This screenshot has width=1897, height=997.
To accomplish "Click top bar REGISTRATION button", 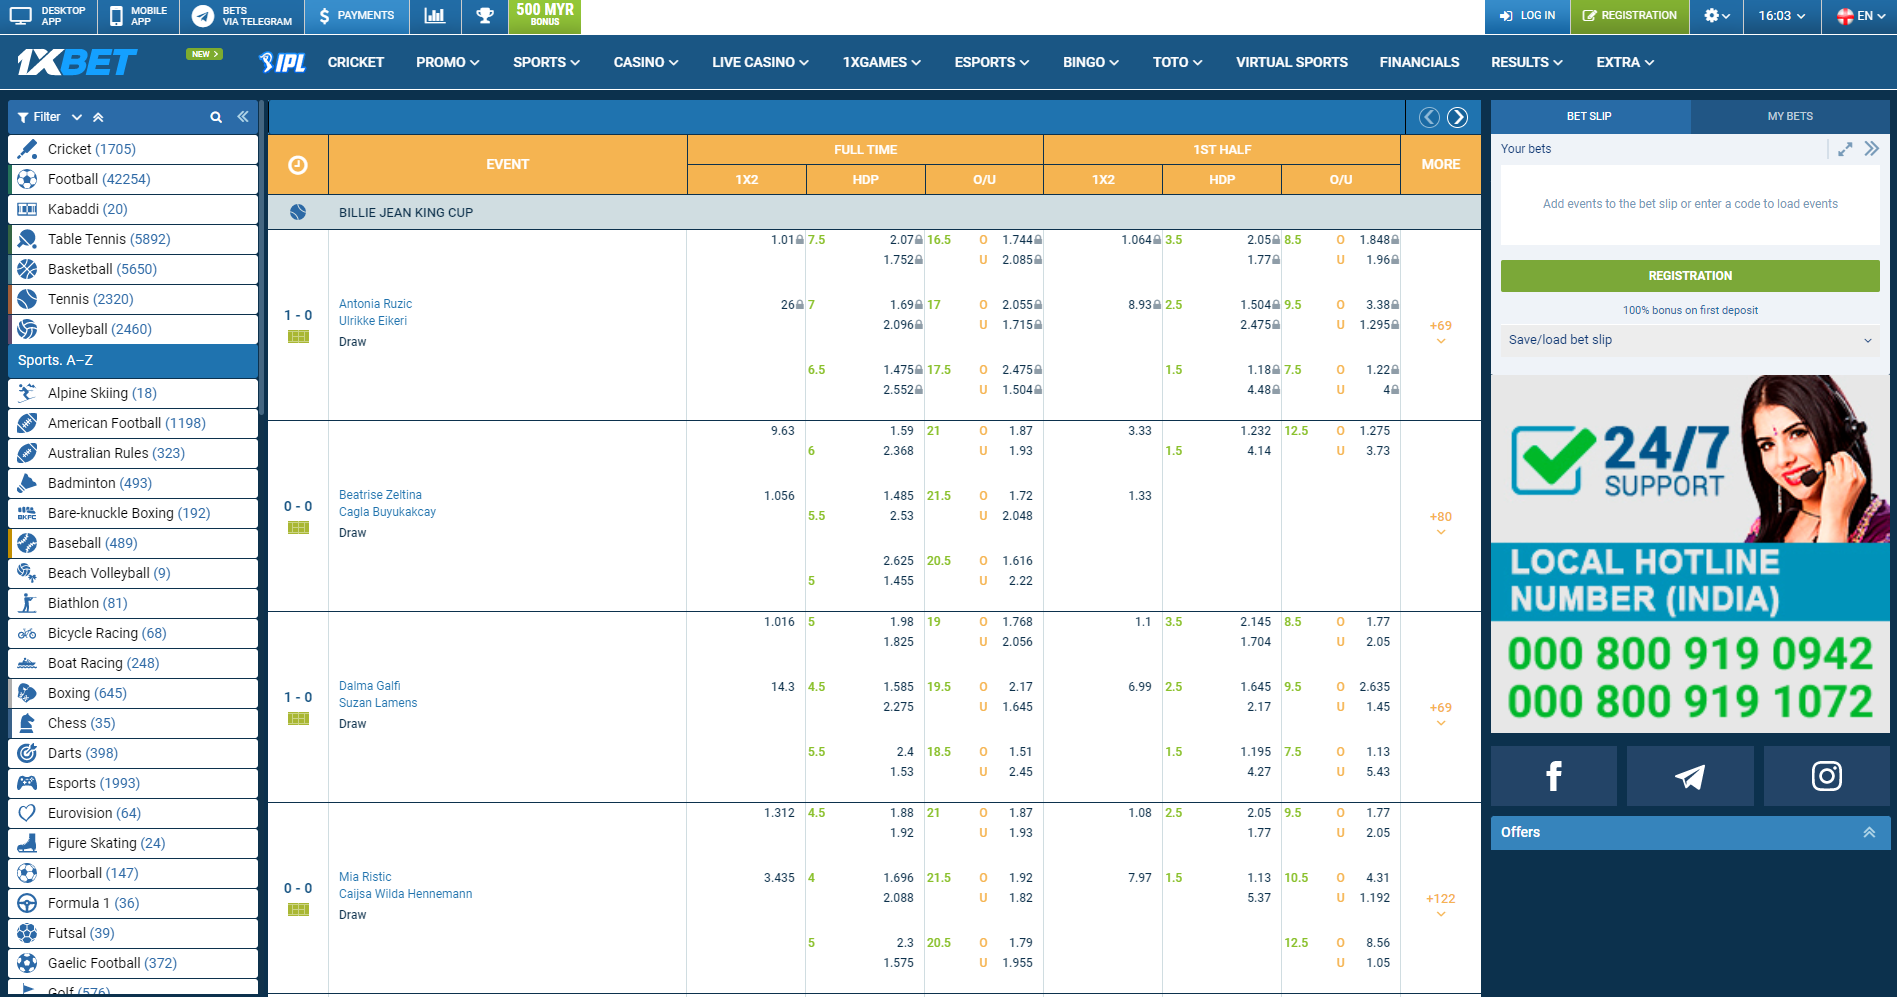I will 1630,16.
